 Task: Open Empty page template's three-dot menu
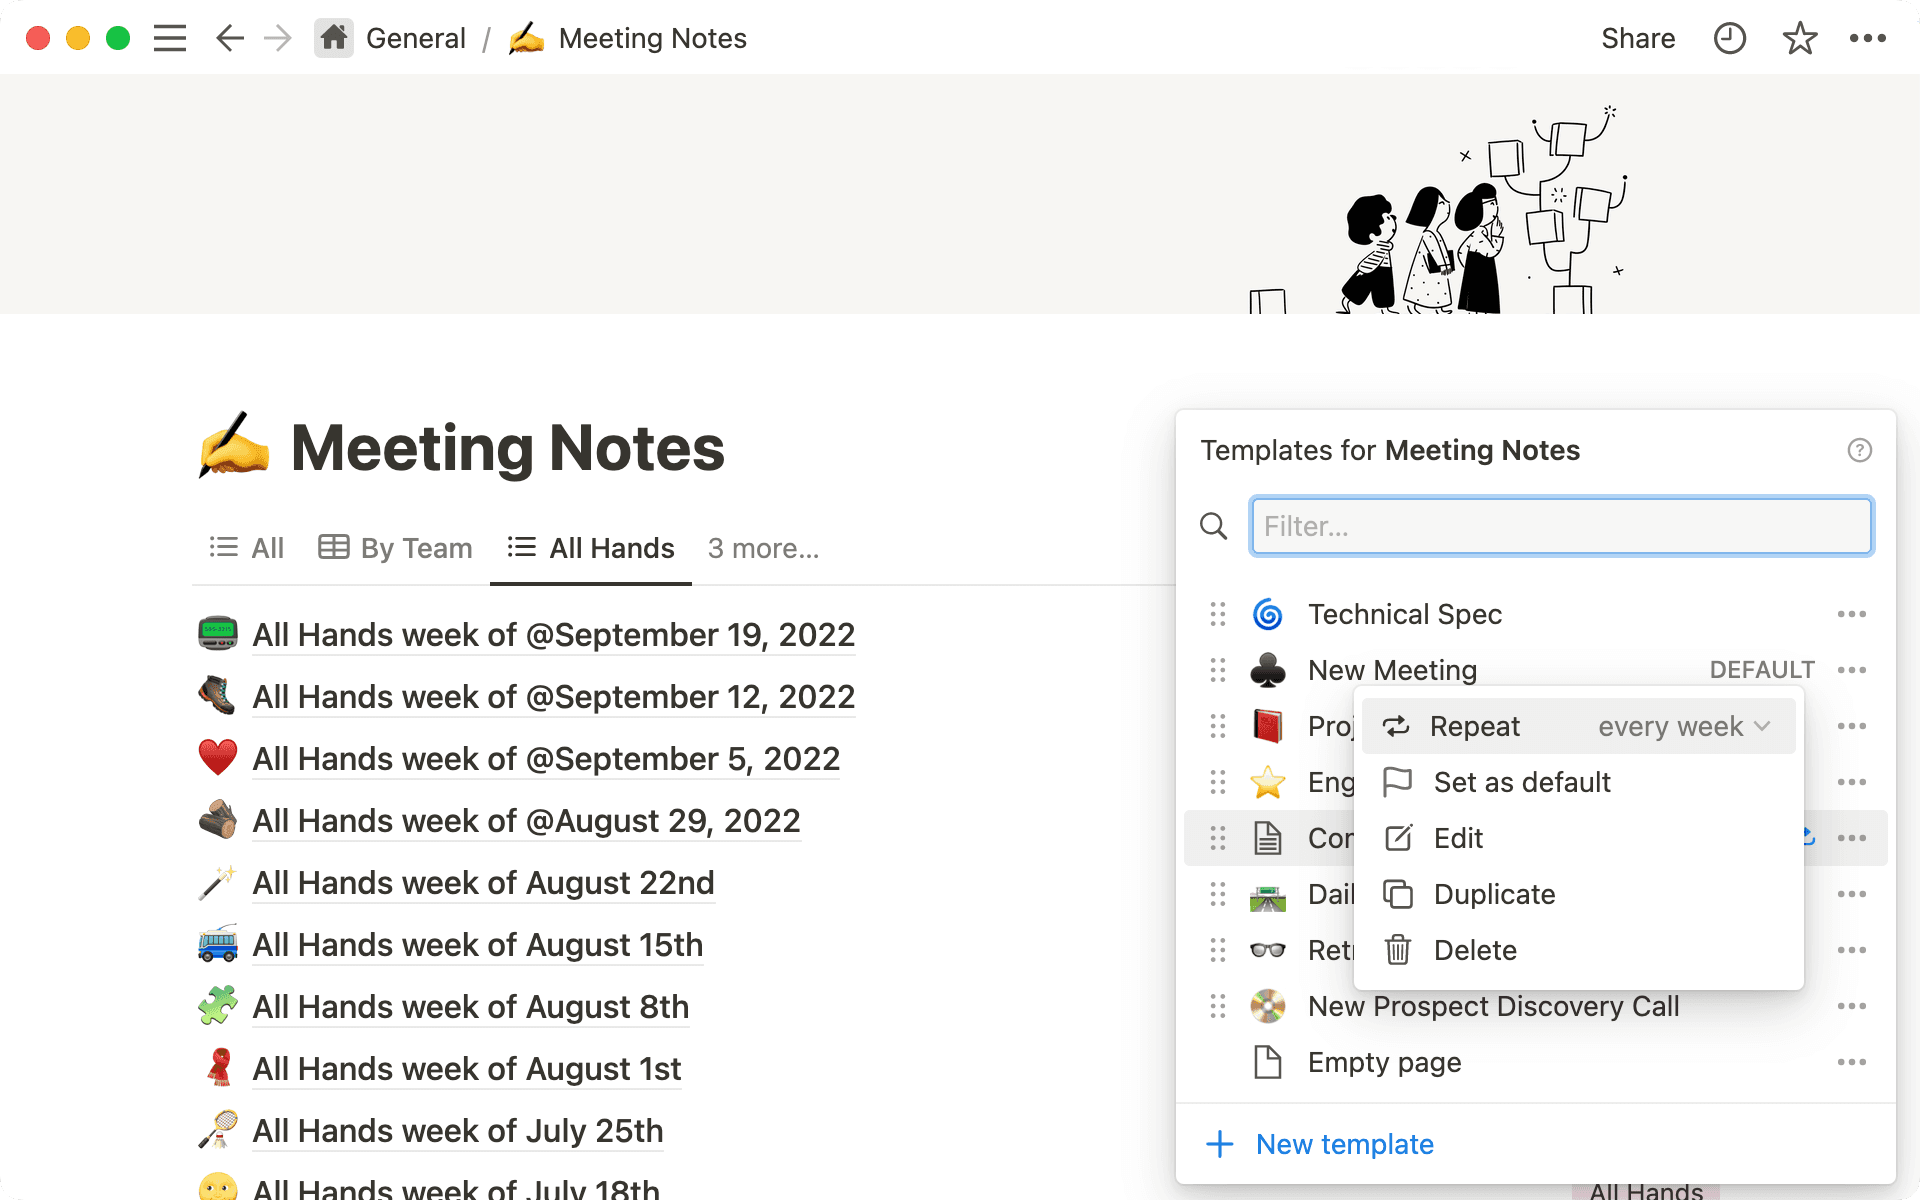pos(1852,1063)
